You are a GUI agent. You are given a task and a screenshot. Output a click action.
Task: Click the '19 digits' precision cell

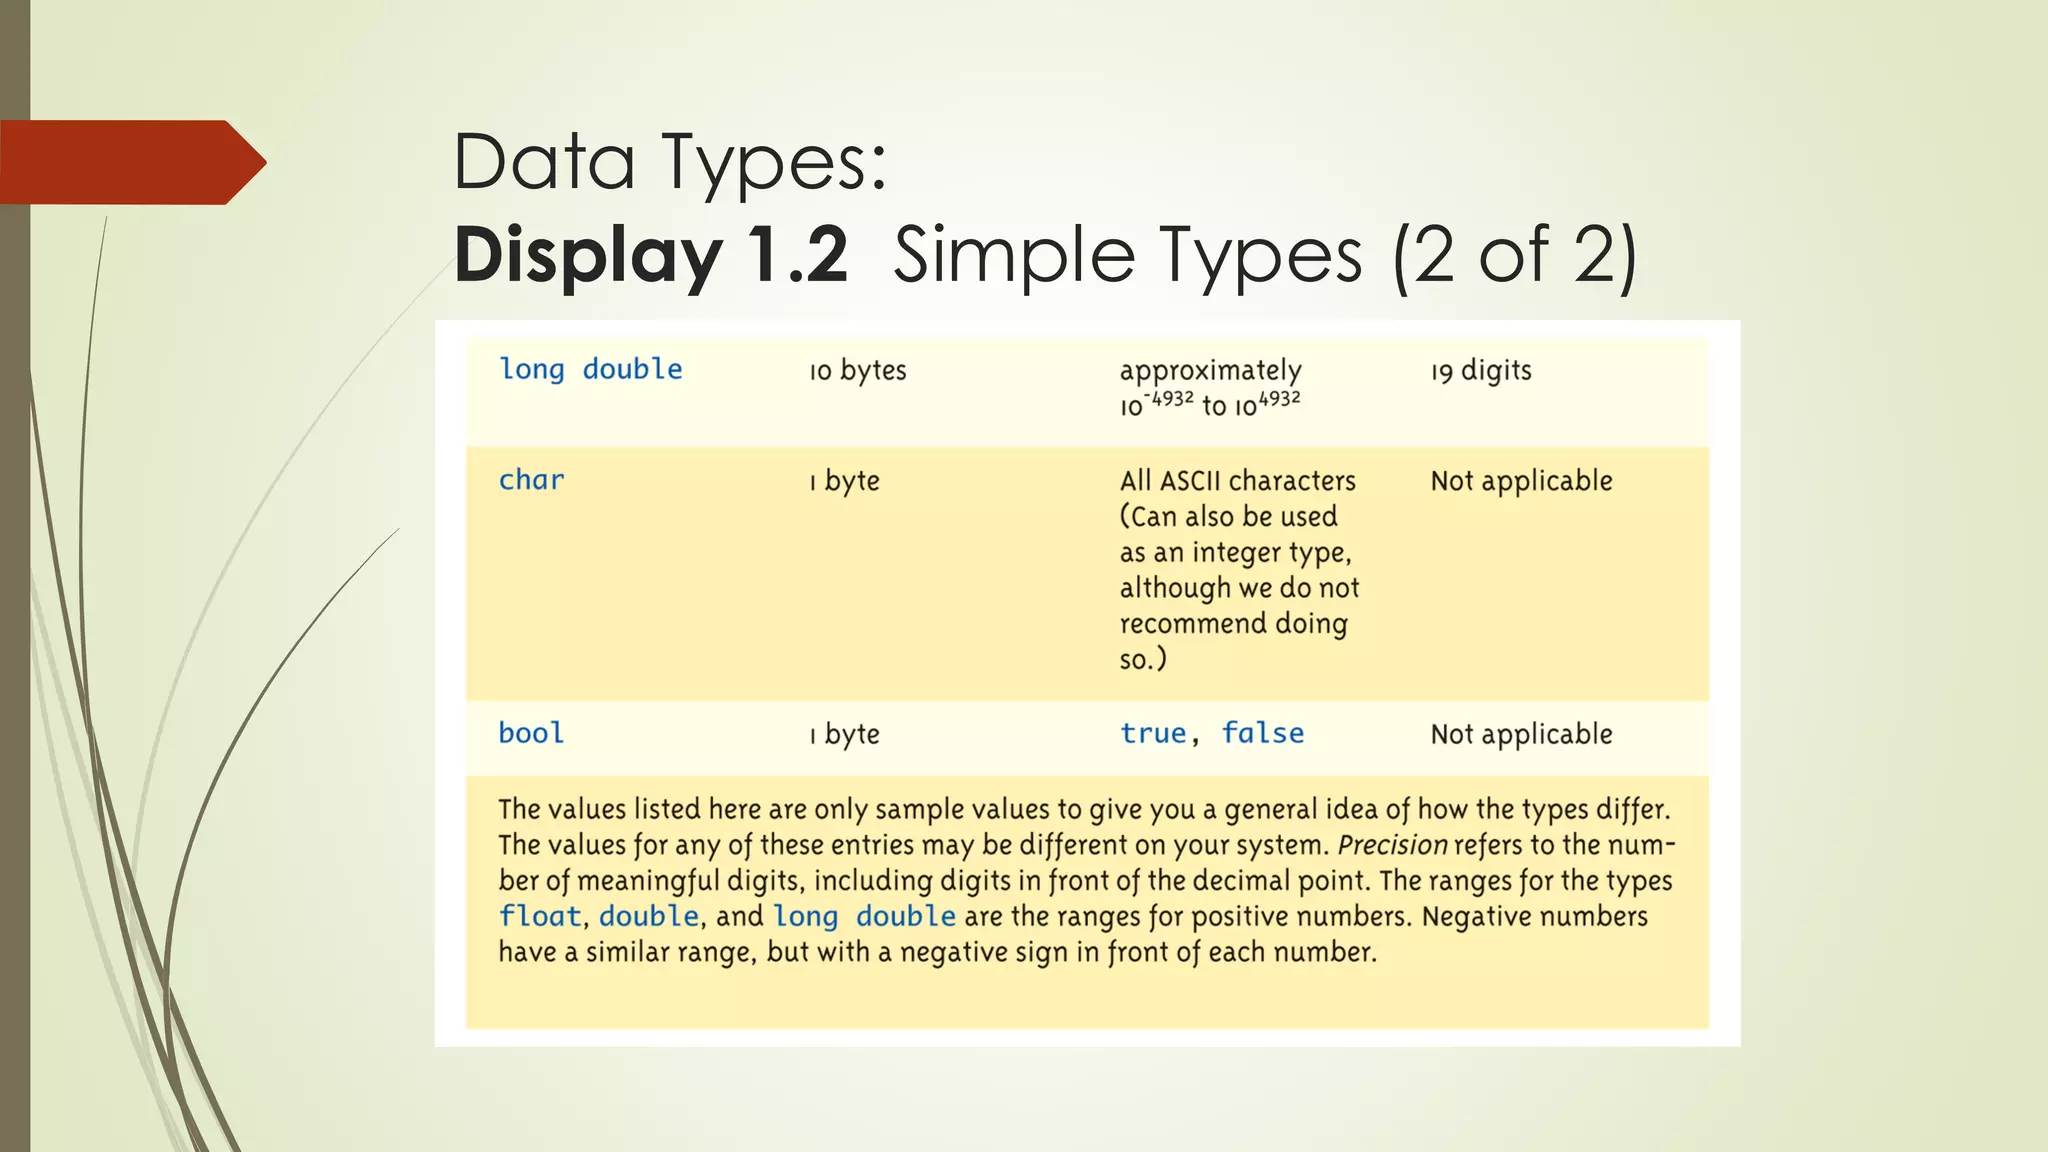(x=1481, y=371)
